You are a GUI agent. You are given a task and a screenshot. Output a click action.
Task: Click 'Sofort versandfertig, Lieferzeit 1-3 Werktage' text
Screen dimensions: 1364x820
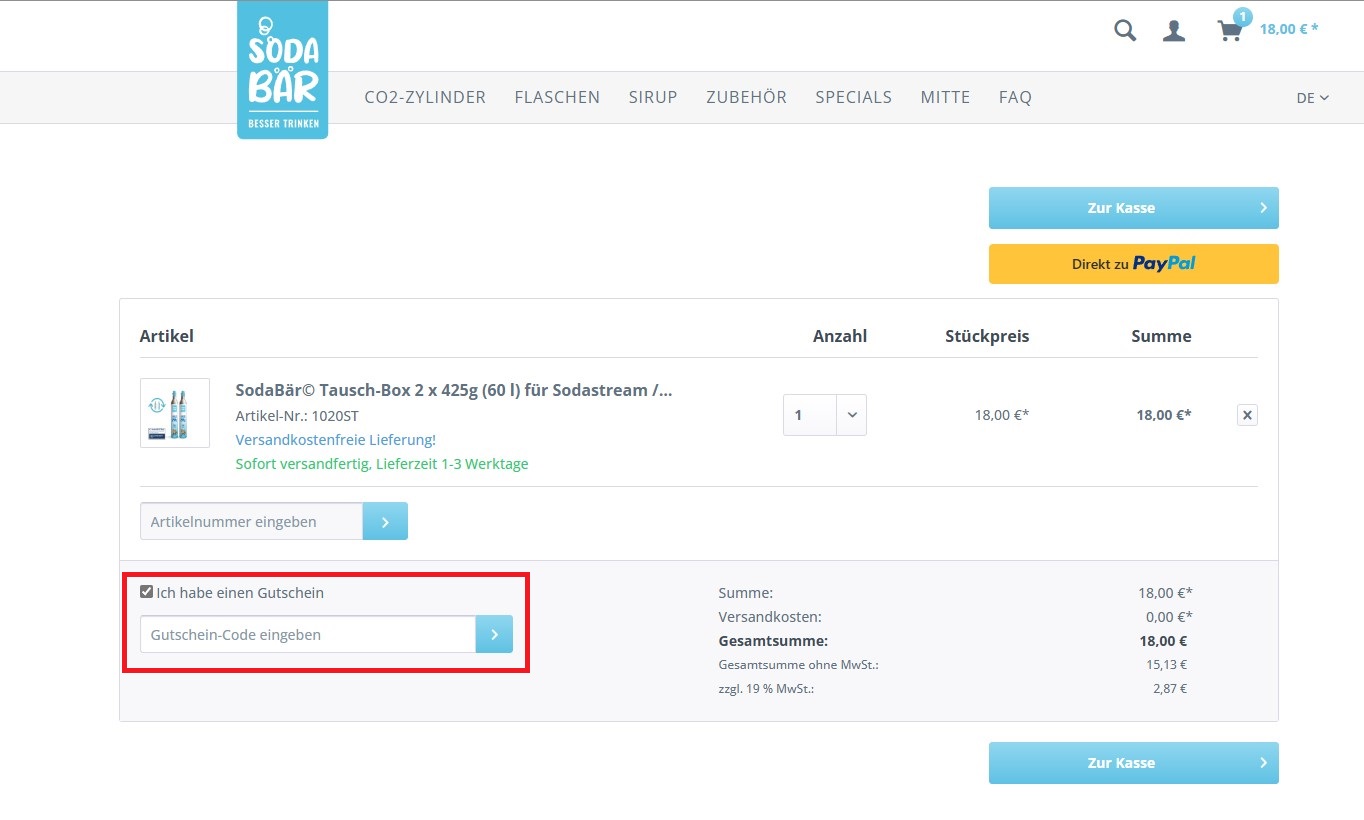click(382, 464)
